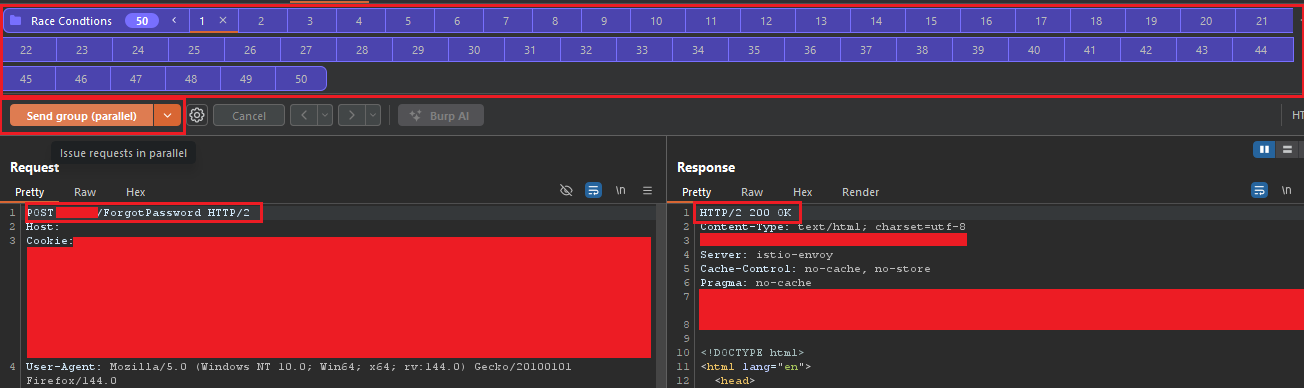Select Repeater tab 44

1260,50
